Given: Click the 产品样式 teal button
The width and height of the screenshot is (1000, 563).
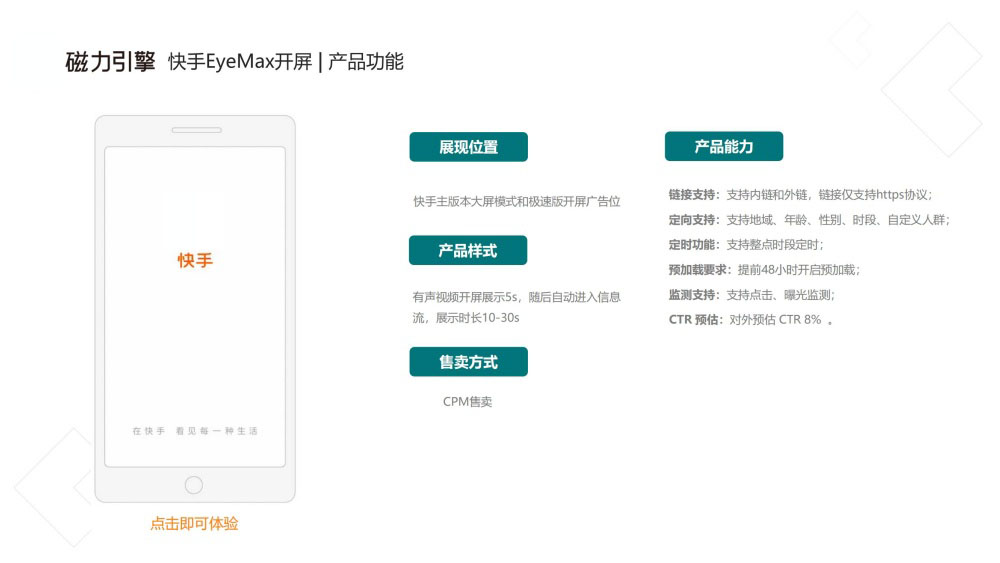Looking at the screenshot, I should click(467, 250).
